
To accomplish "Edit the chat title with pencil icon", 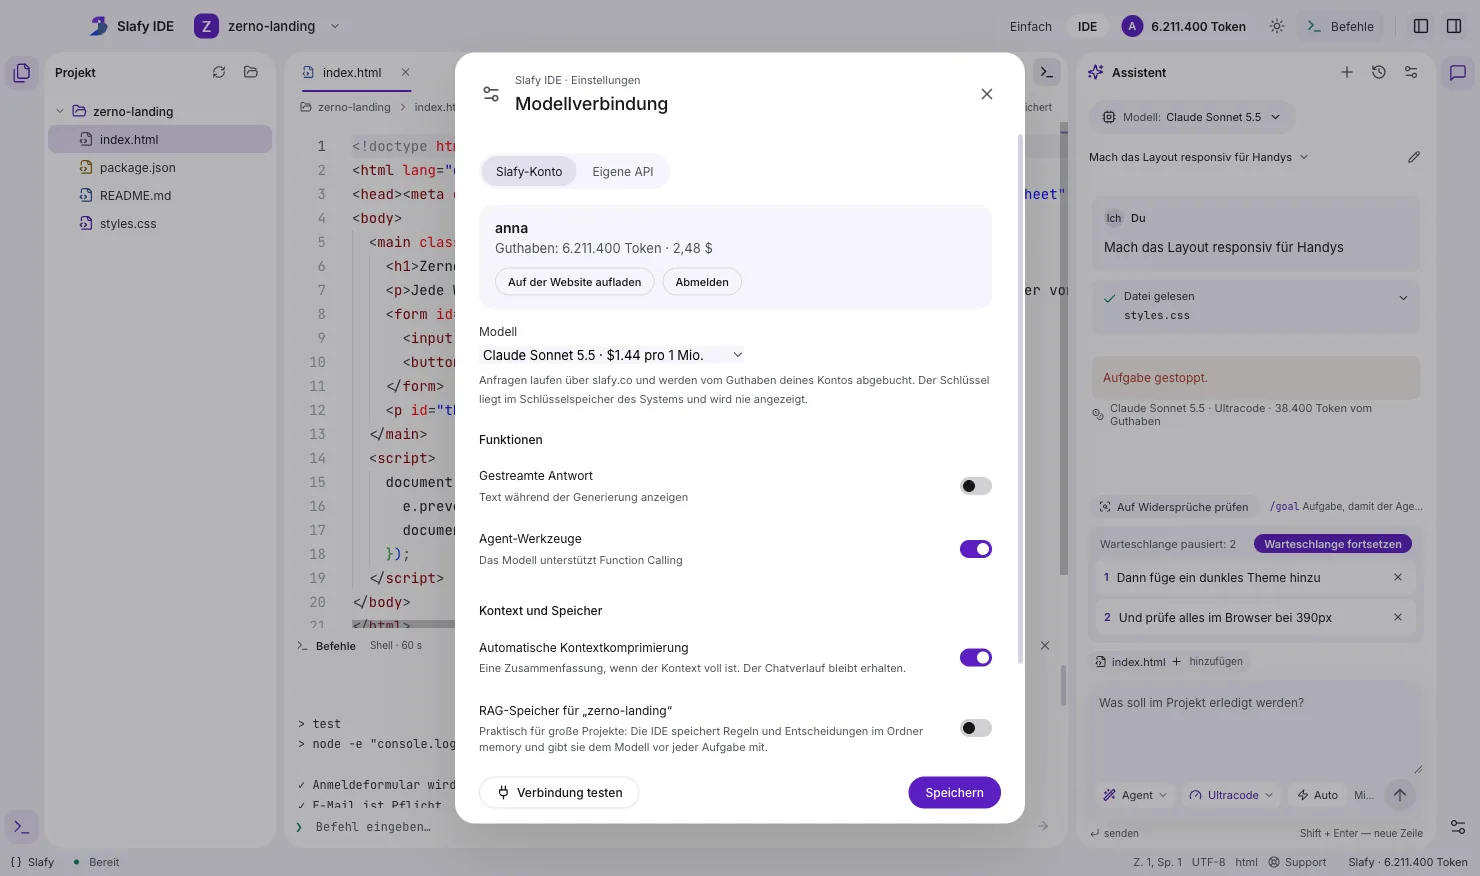I will coord(1414,157).
